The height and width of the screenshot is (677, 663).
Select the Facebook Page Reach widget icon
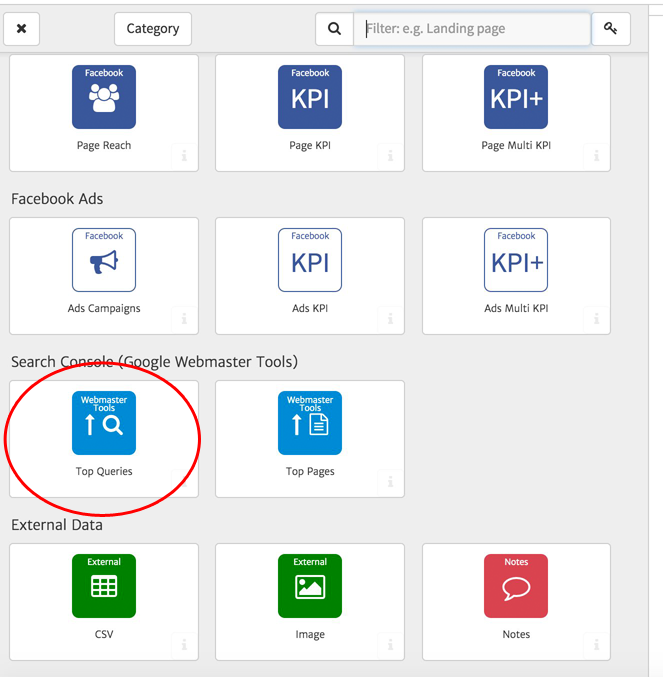[x=104, y=97]
